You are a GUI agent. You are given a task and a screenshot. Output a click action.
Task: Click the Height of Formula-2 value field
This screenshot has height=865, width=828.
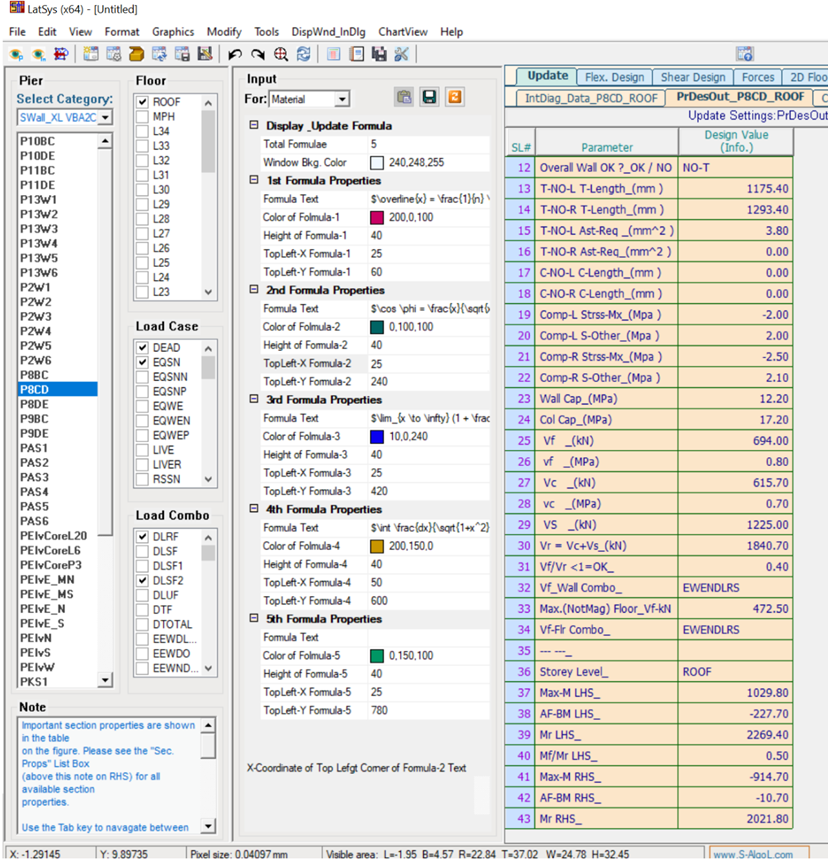tap(429, 345)
